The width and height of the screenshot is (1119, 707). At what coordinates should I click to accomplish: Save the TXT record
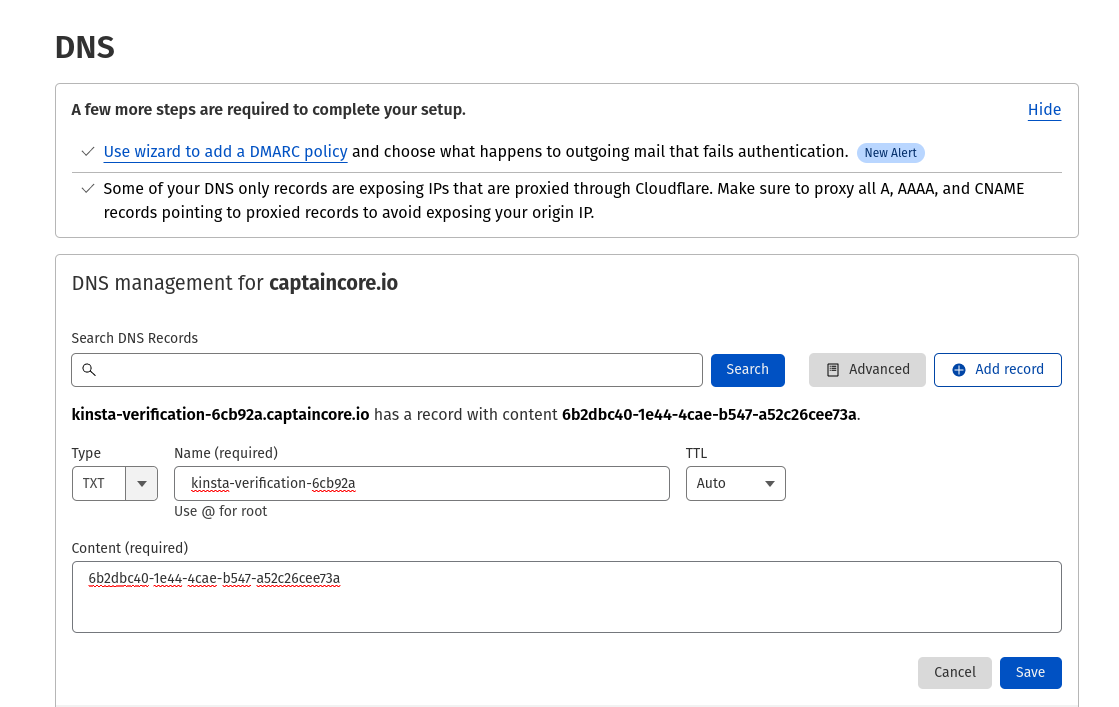click(x=1031, y=673)
